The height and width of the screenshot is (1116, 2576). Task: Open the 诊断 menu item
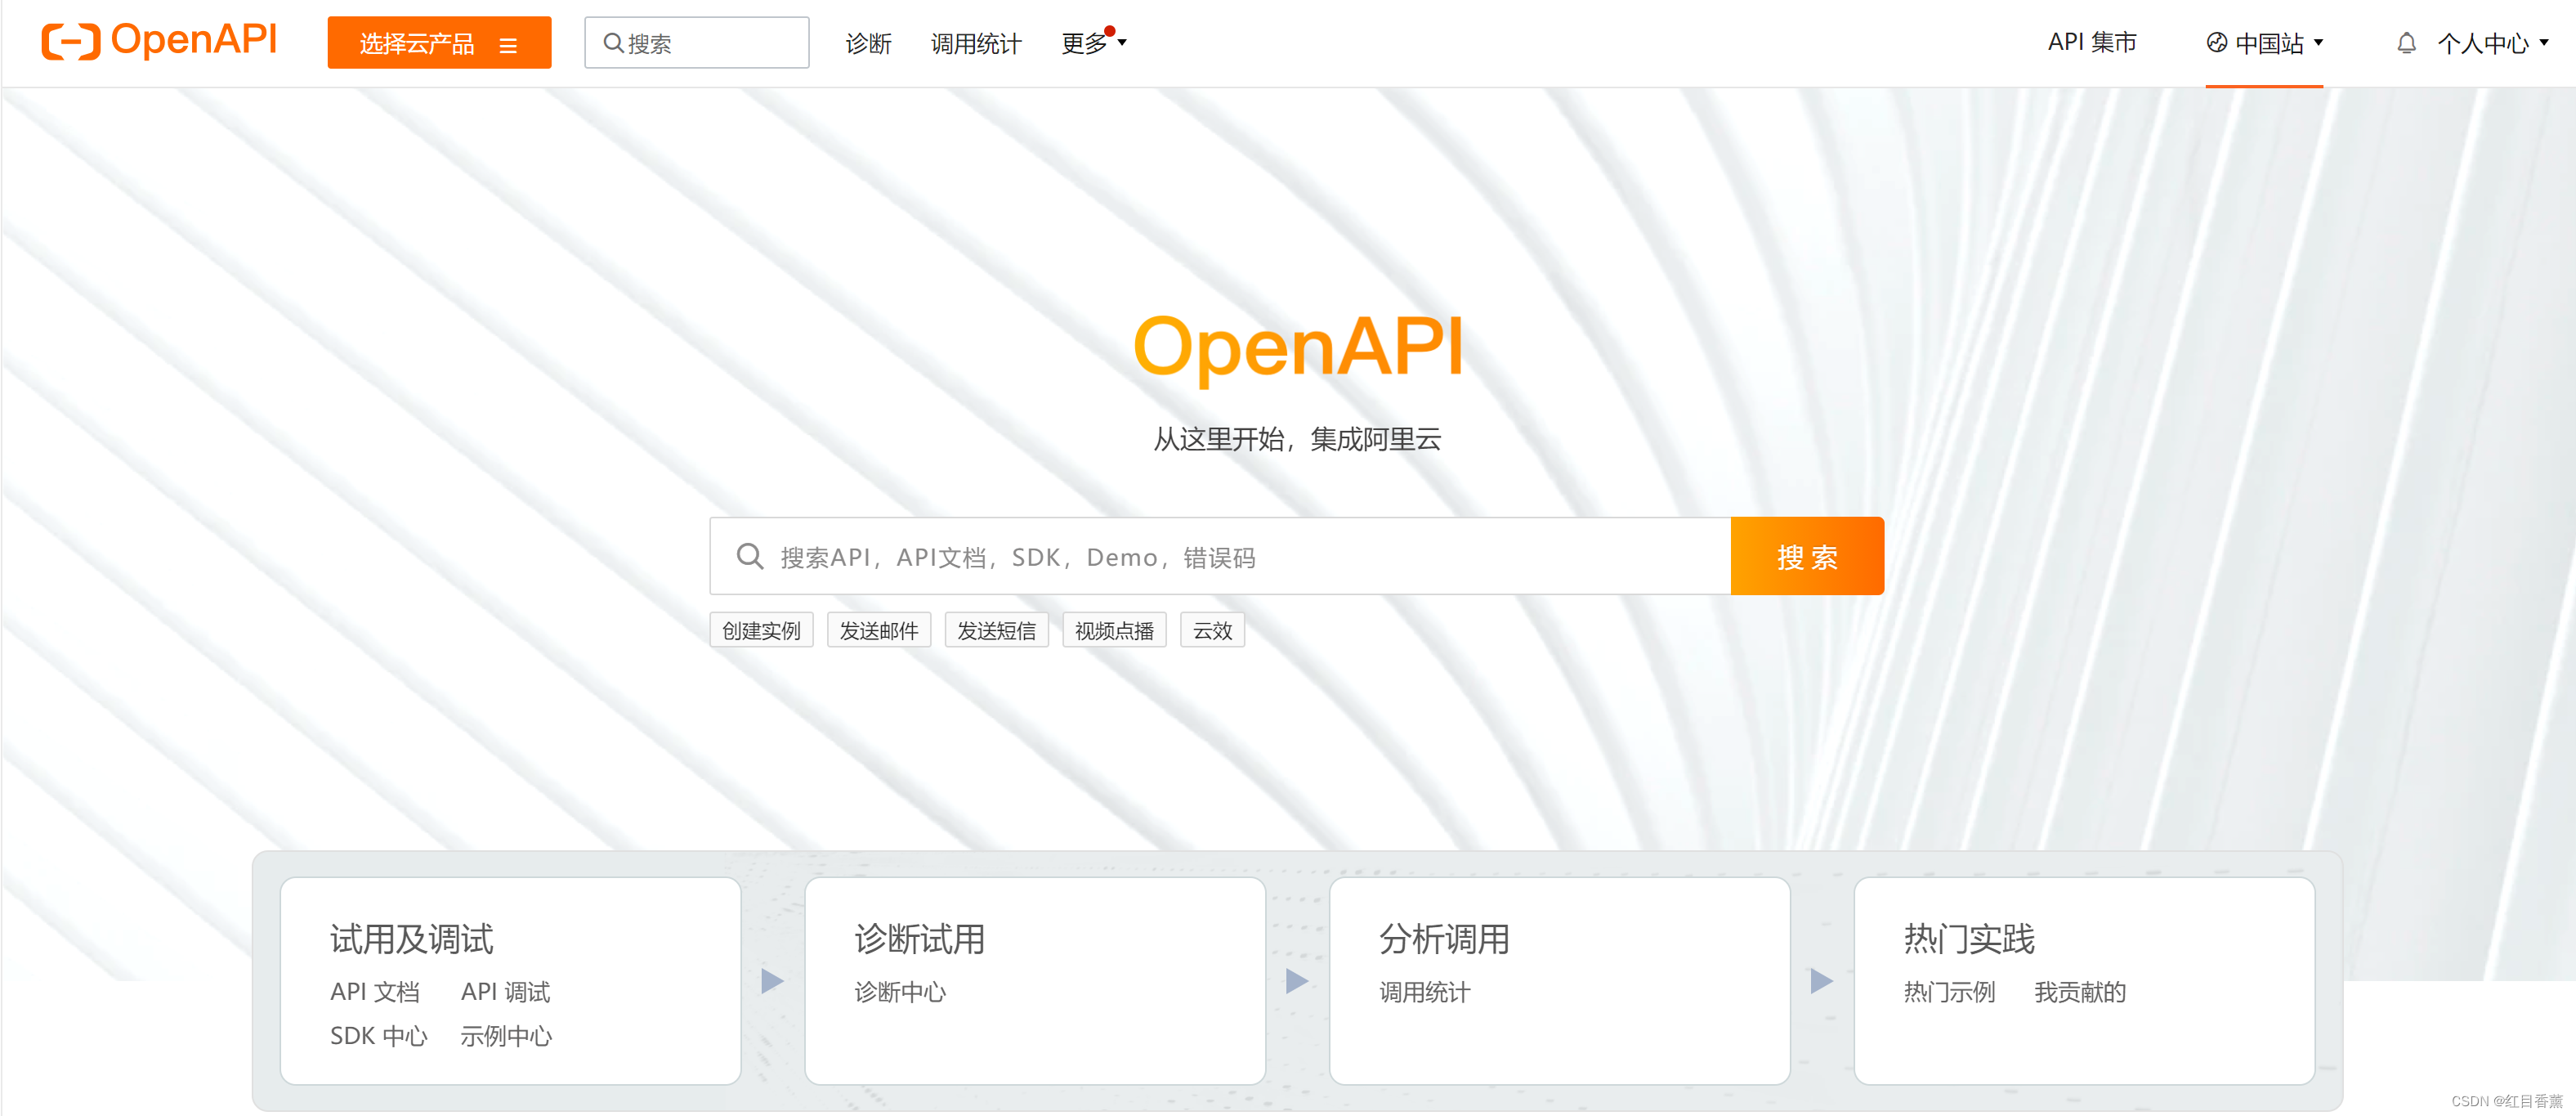coord(868,43)
